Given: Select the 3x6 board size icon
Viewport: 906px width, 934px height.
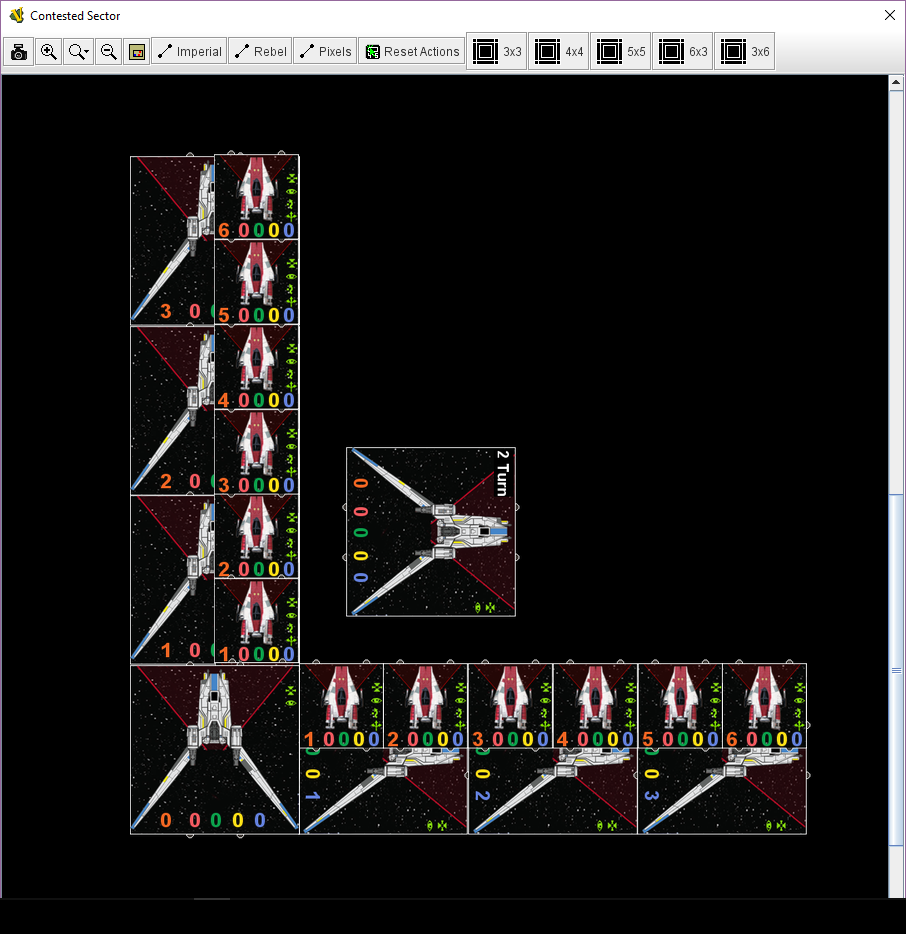Looking at the screenshot, I should pyautogui.click(x=745, y=51).
